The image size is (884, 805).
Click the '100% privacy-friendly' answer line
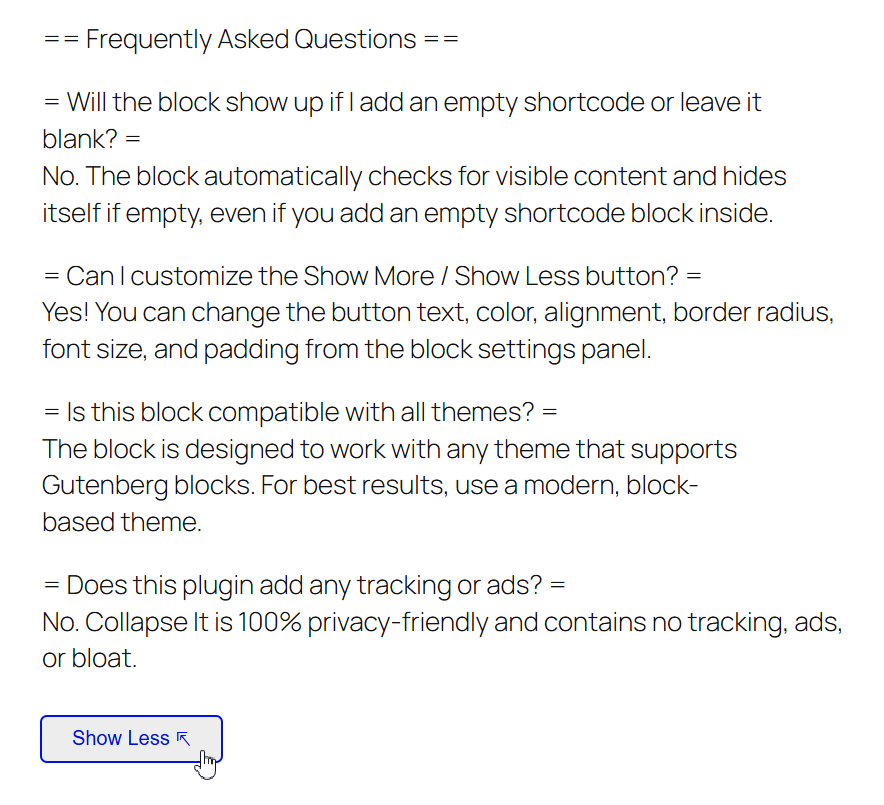tap(443, 622)
